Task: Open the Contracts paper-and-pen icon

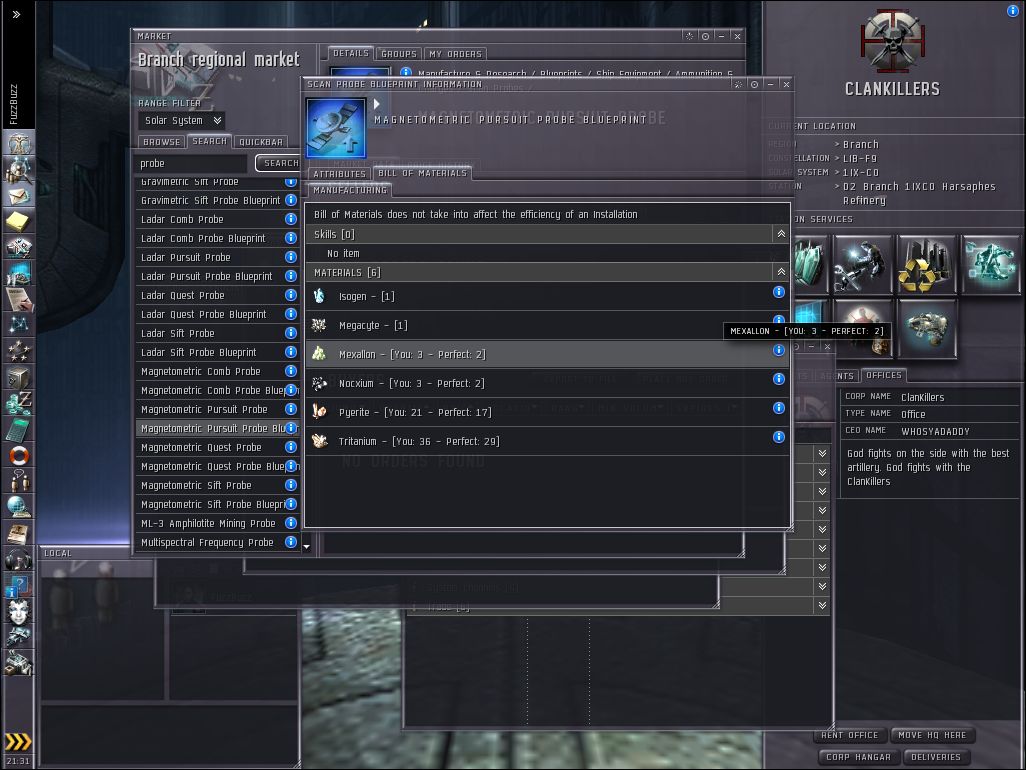Action: point(18,300)
